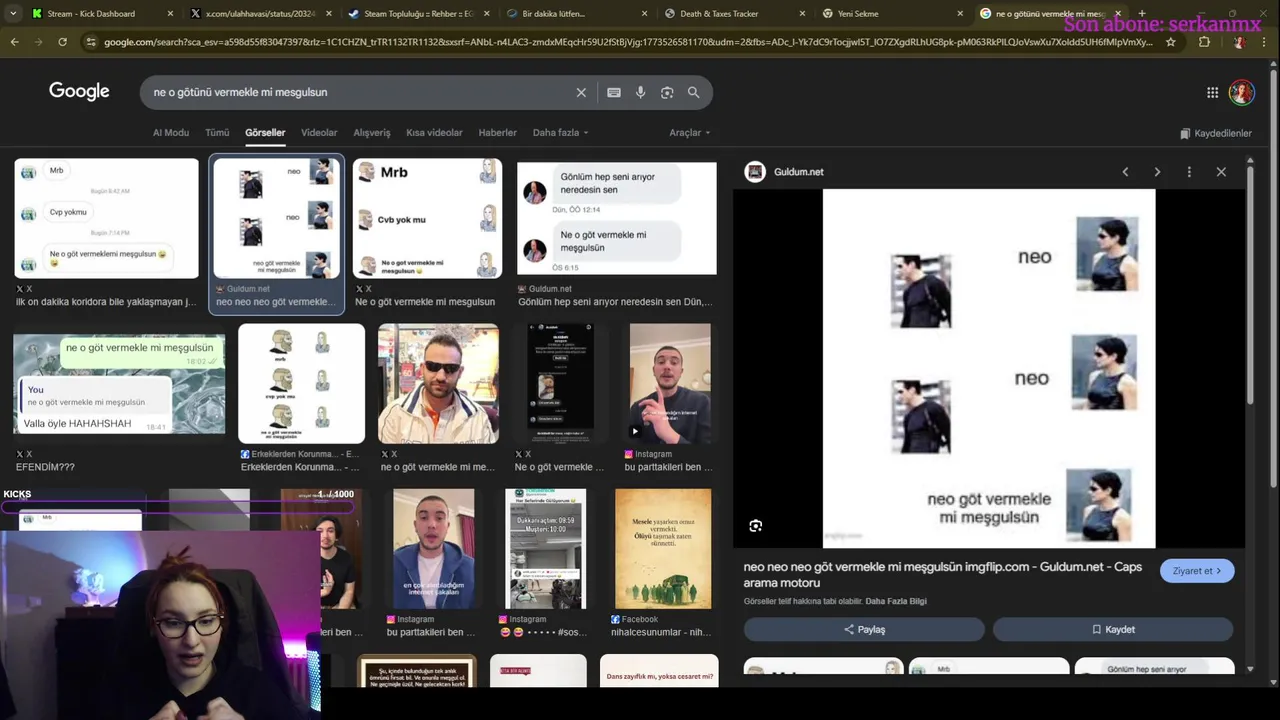
Task: Close the Death & Taxes Tracker tab
Action: [802, 14]
